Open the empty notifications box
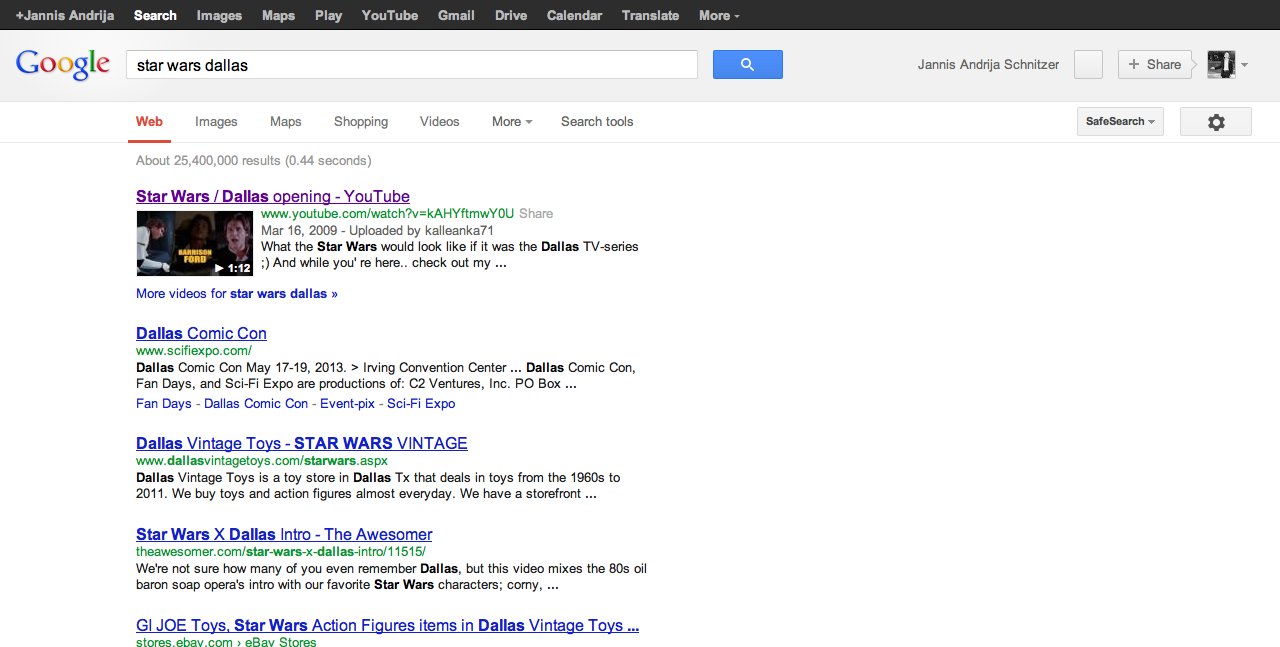Screen dimensions: 1280x647 click(1088, 64)
